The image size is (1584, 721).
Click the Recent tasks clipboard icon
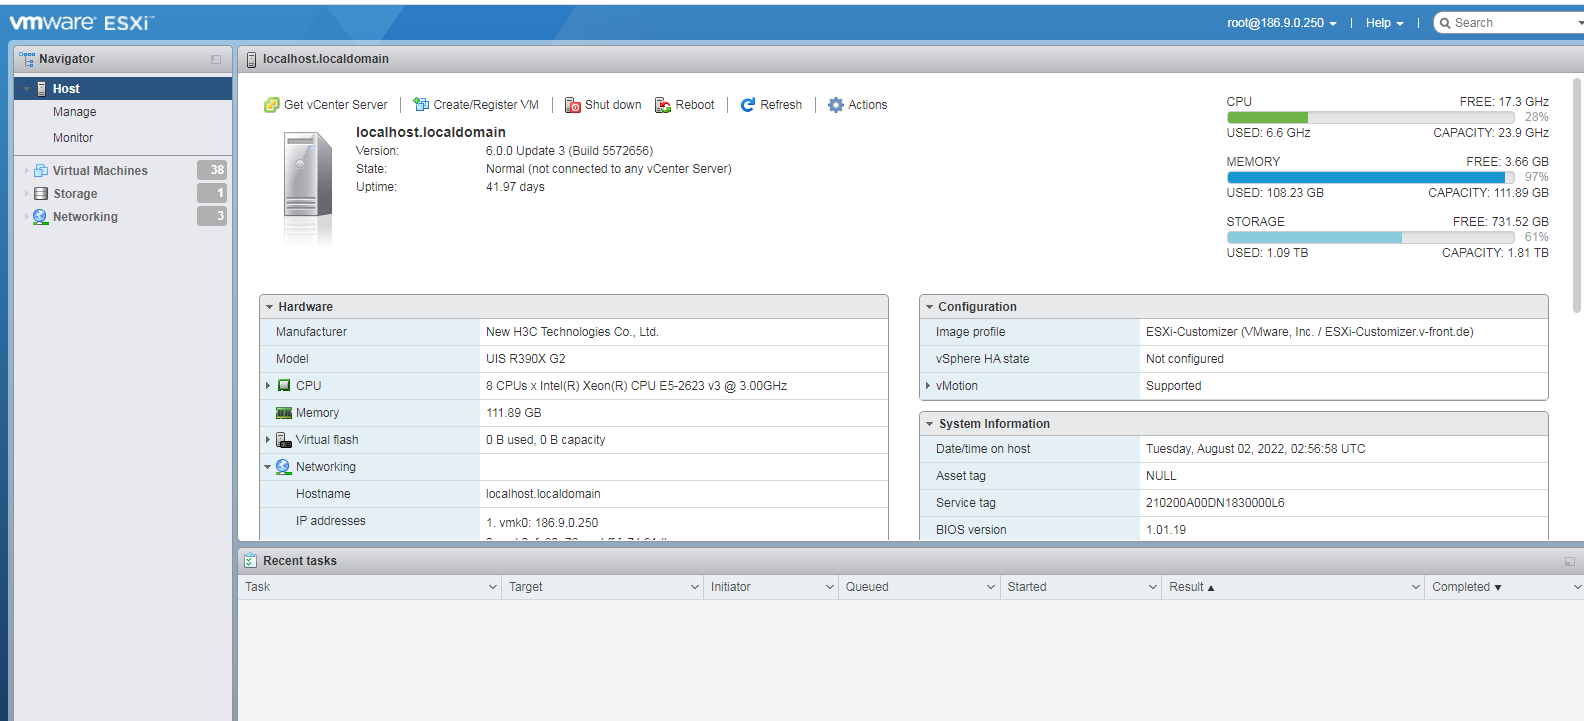tap(251, 561)
